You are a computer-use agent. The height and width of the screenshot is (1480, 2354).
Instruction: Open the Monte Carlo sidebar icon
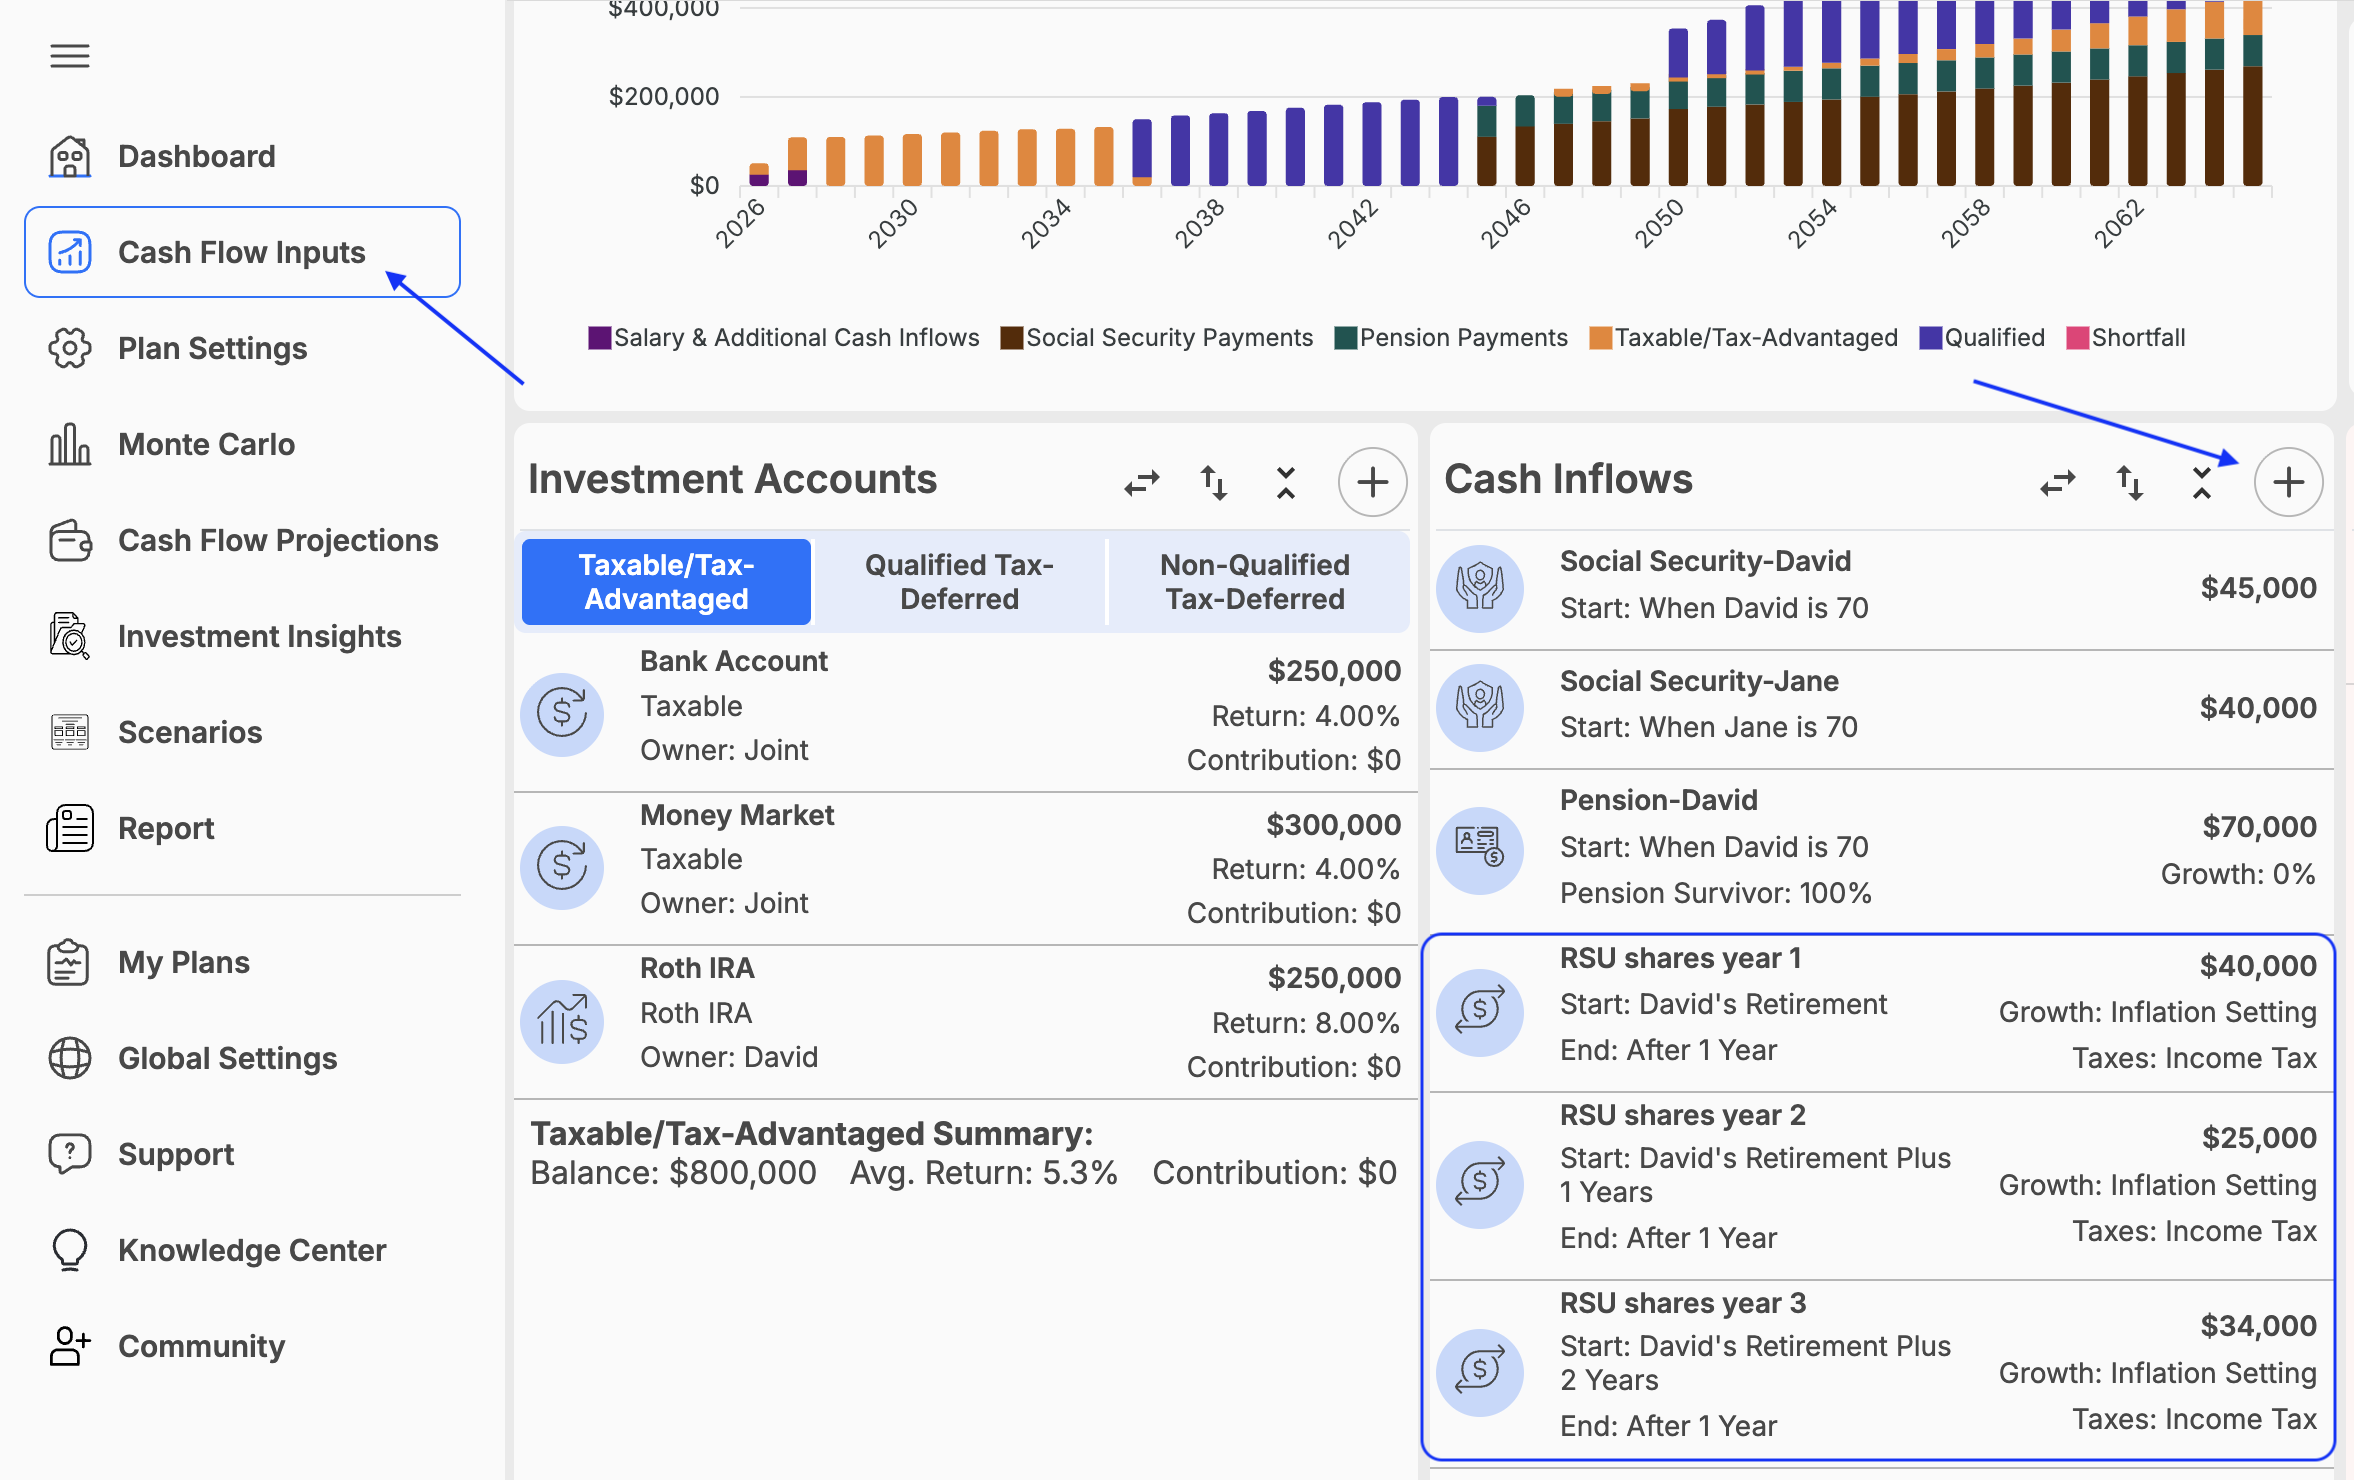pos(70,444)
